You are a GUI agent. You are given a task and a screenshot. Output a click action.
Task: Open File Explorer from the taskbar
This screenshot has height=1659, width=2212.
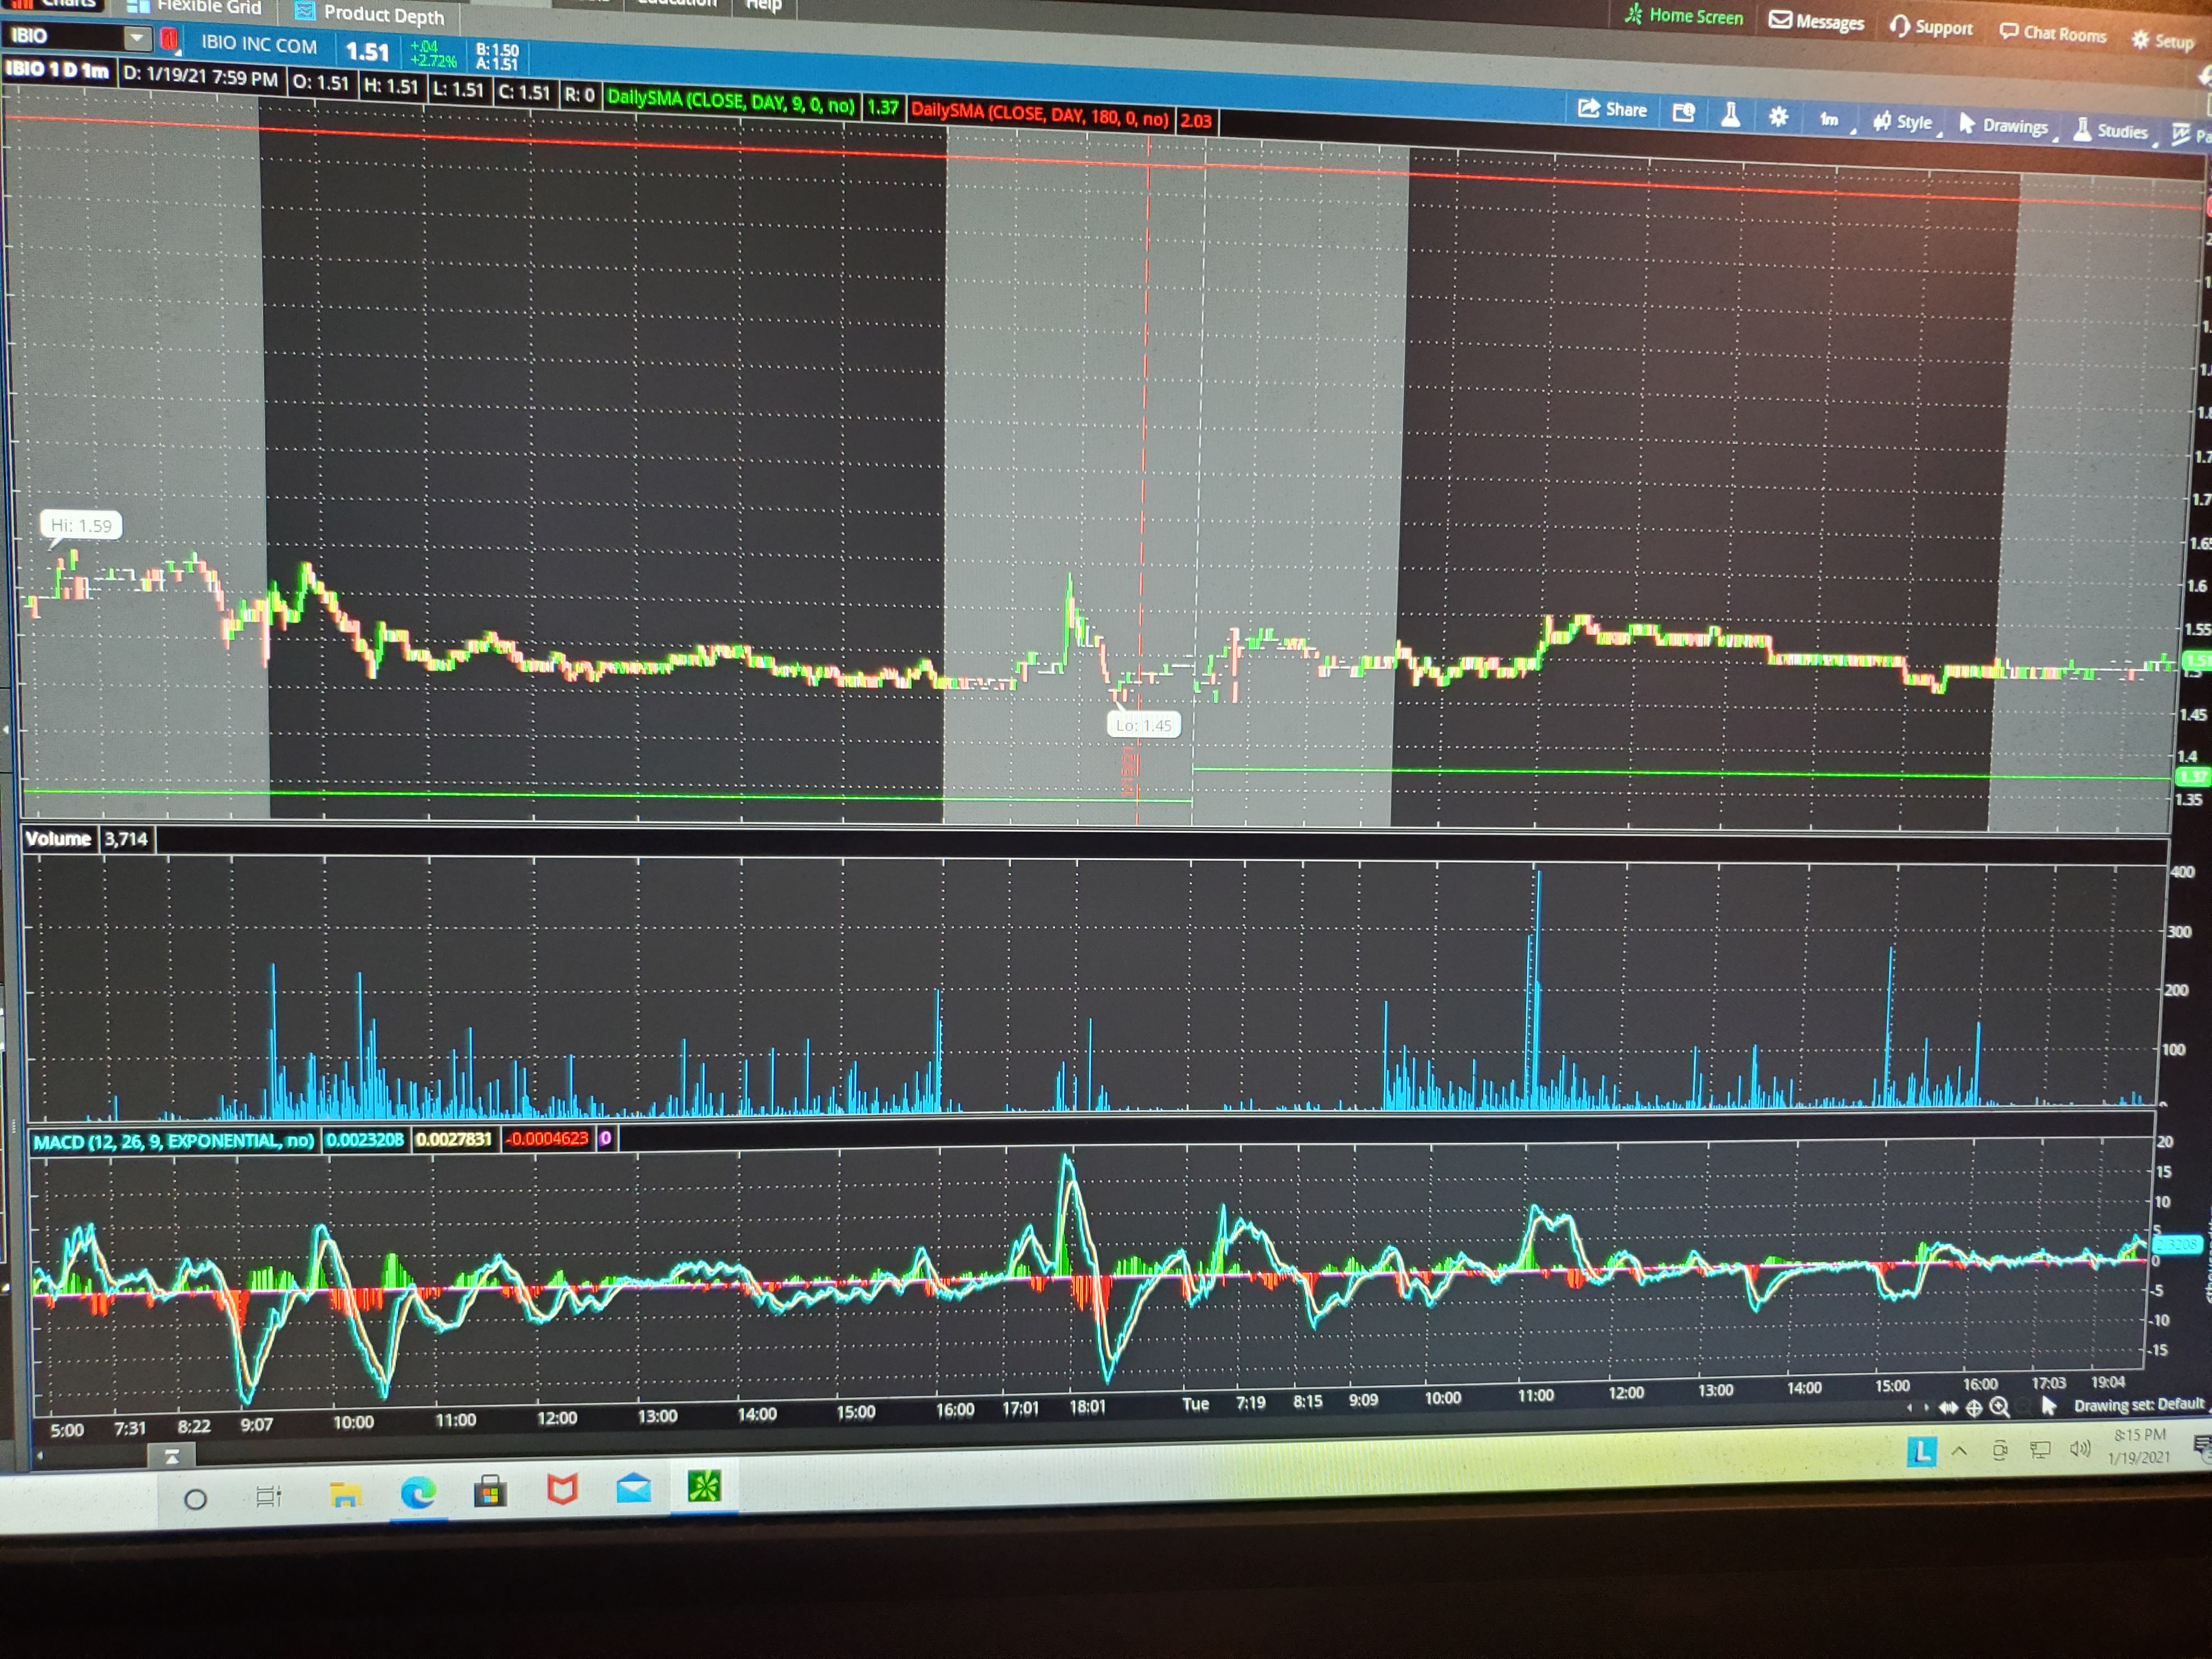(x=345, y=1495)
